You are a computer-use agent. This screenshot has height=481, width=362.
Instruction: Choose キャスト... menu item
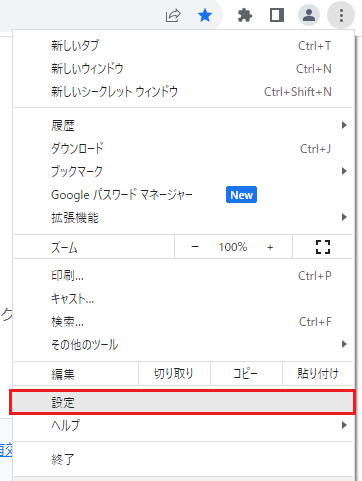tap(183, 299)
